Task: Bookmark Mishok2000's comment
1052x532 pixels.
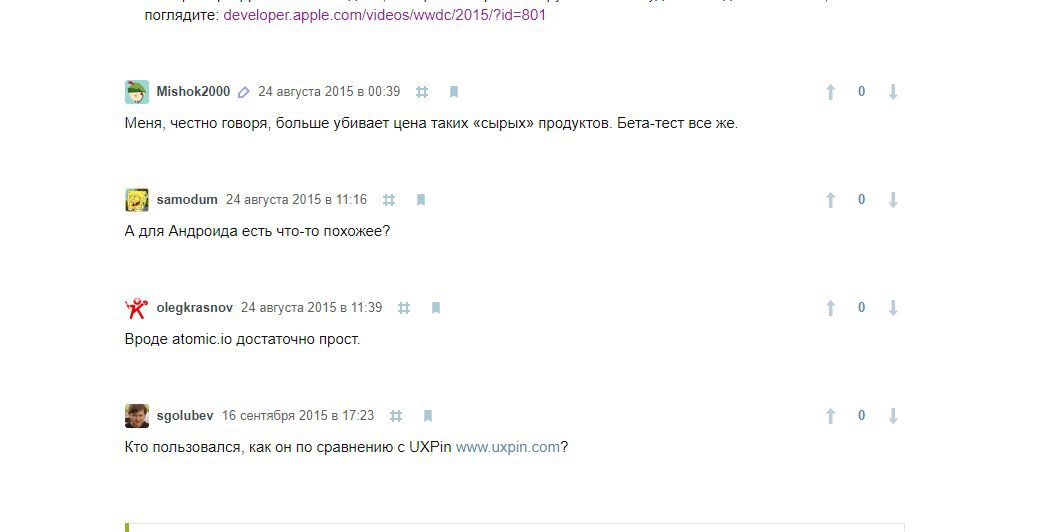Action: coord(454,92)
